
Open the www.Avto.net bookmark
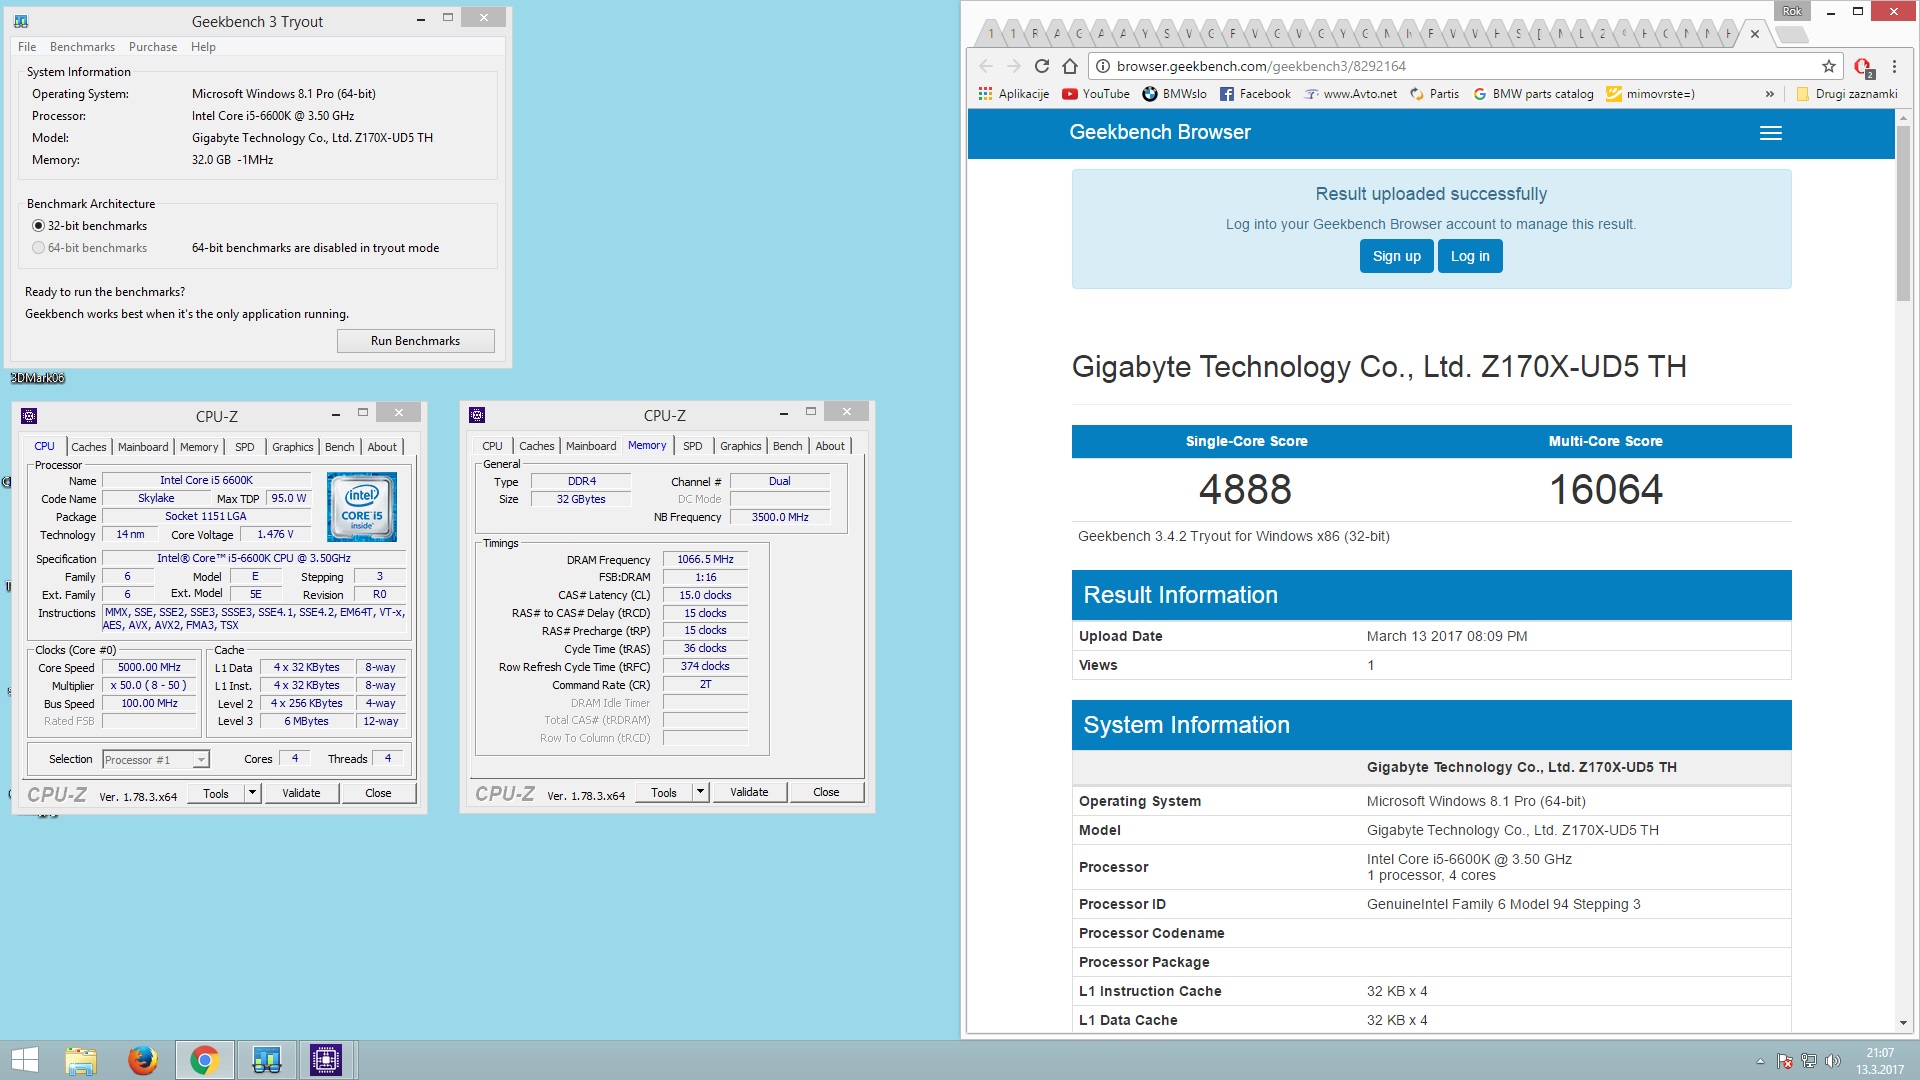[x=1350, y=94]
